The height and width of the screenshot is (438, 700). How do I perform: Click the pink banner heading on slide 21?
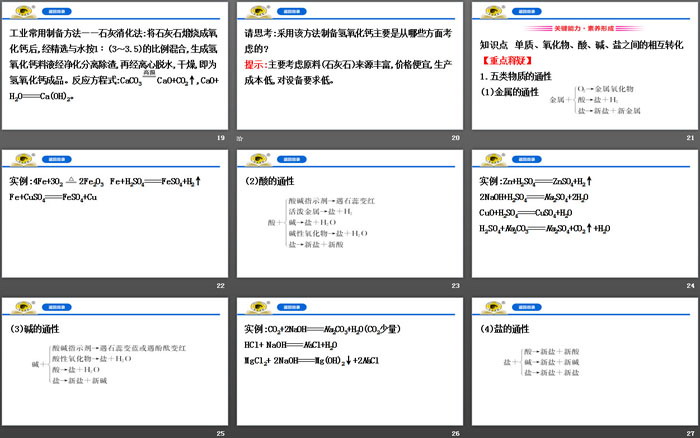(x=584, y=28)
